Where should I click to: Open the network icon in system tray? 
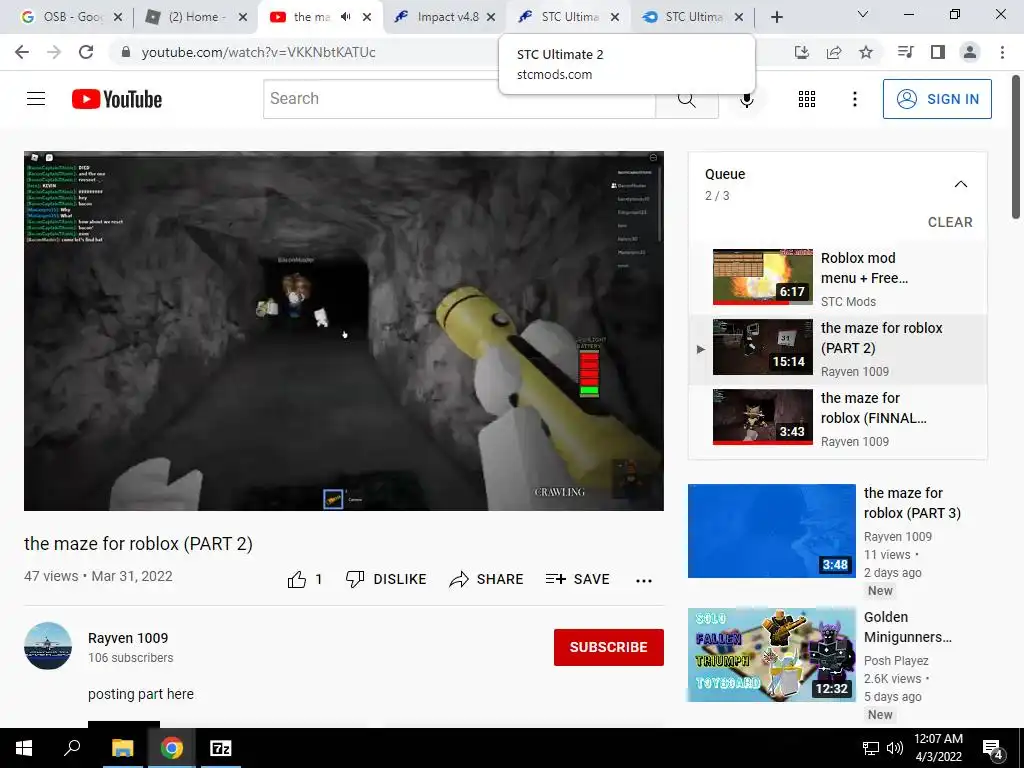click(x=871, y=748)
